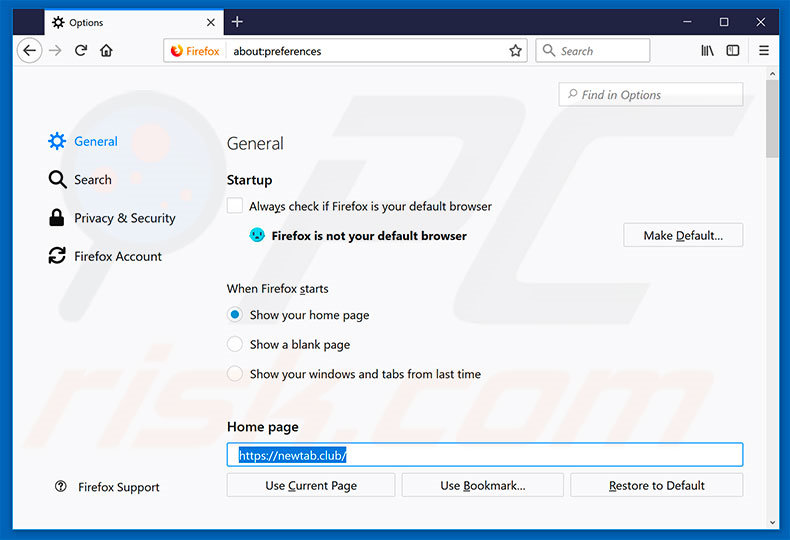Screen dimensions: 790x540
Task: Click the 'When Firefox starts' label
Action: tap(277, 289)
